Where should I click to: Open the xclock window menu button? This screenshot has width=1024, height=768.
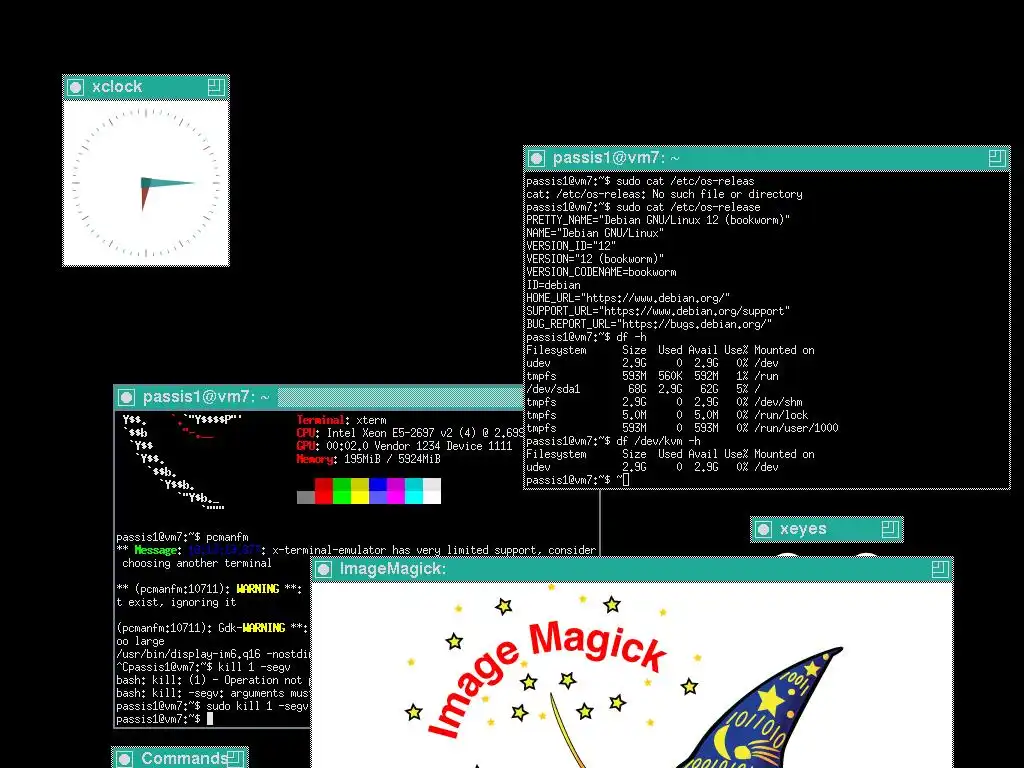pos(76,87)
